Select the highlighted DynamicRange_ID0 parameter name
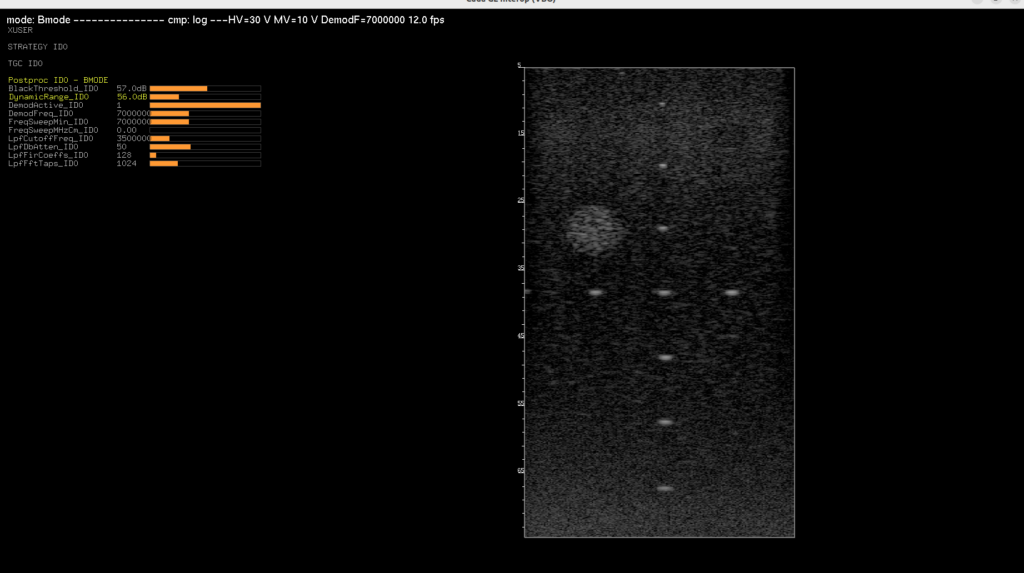Viewport: 1024px width, 573px height. click(x=48, y=97)
